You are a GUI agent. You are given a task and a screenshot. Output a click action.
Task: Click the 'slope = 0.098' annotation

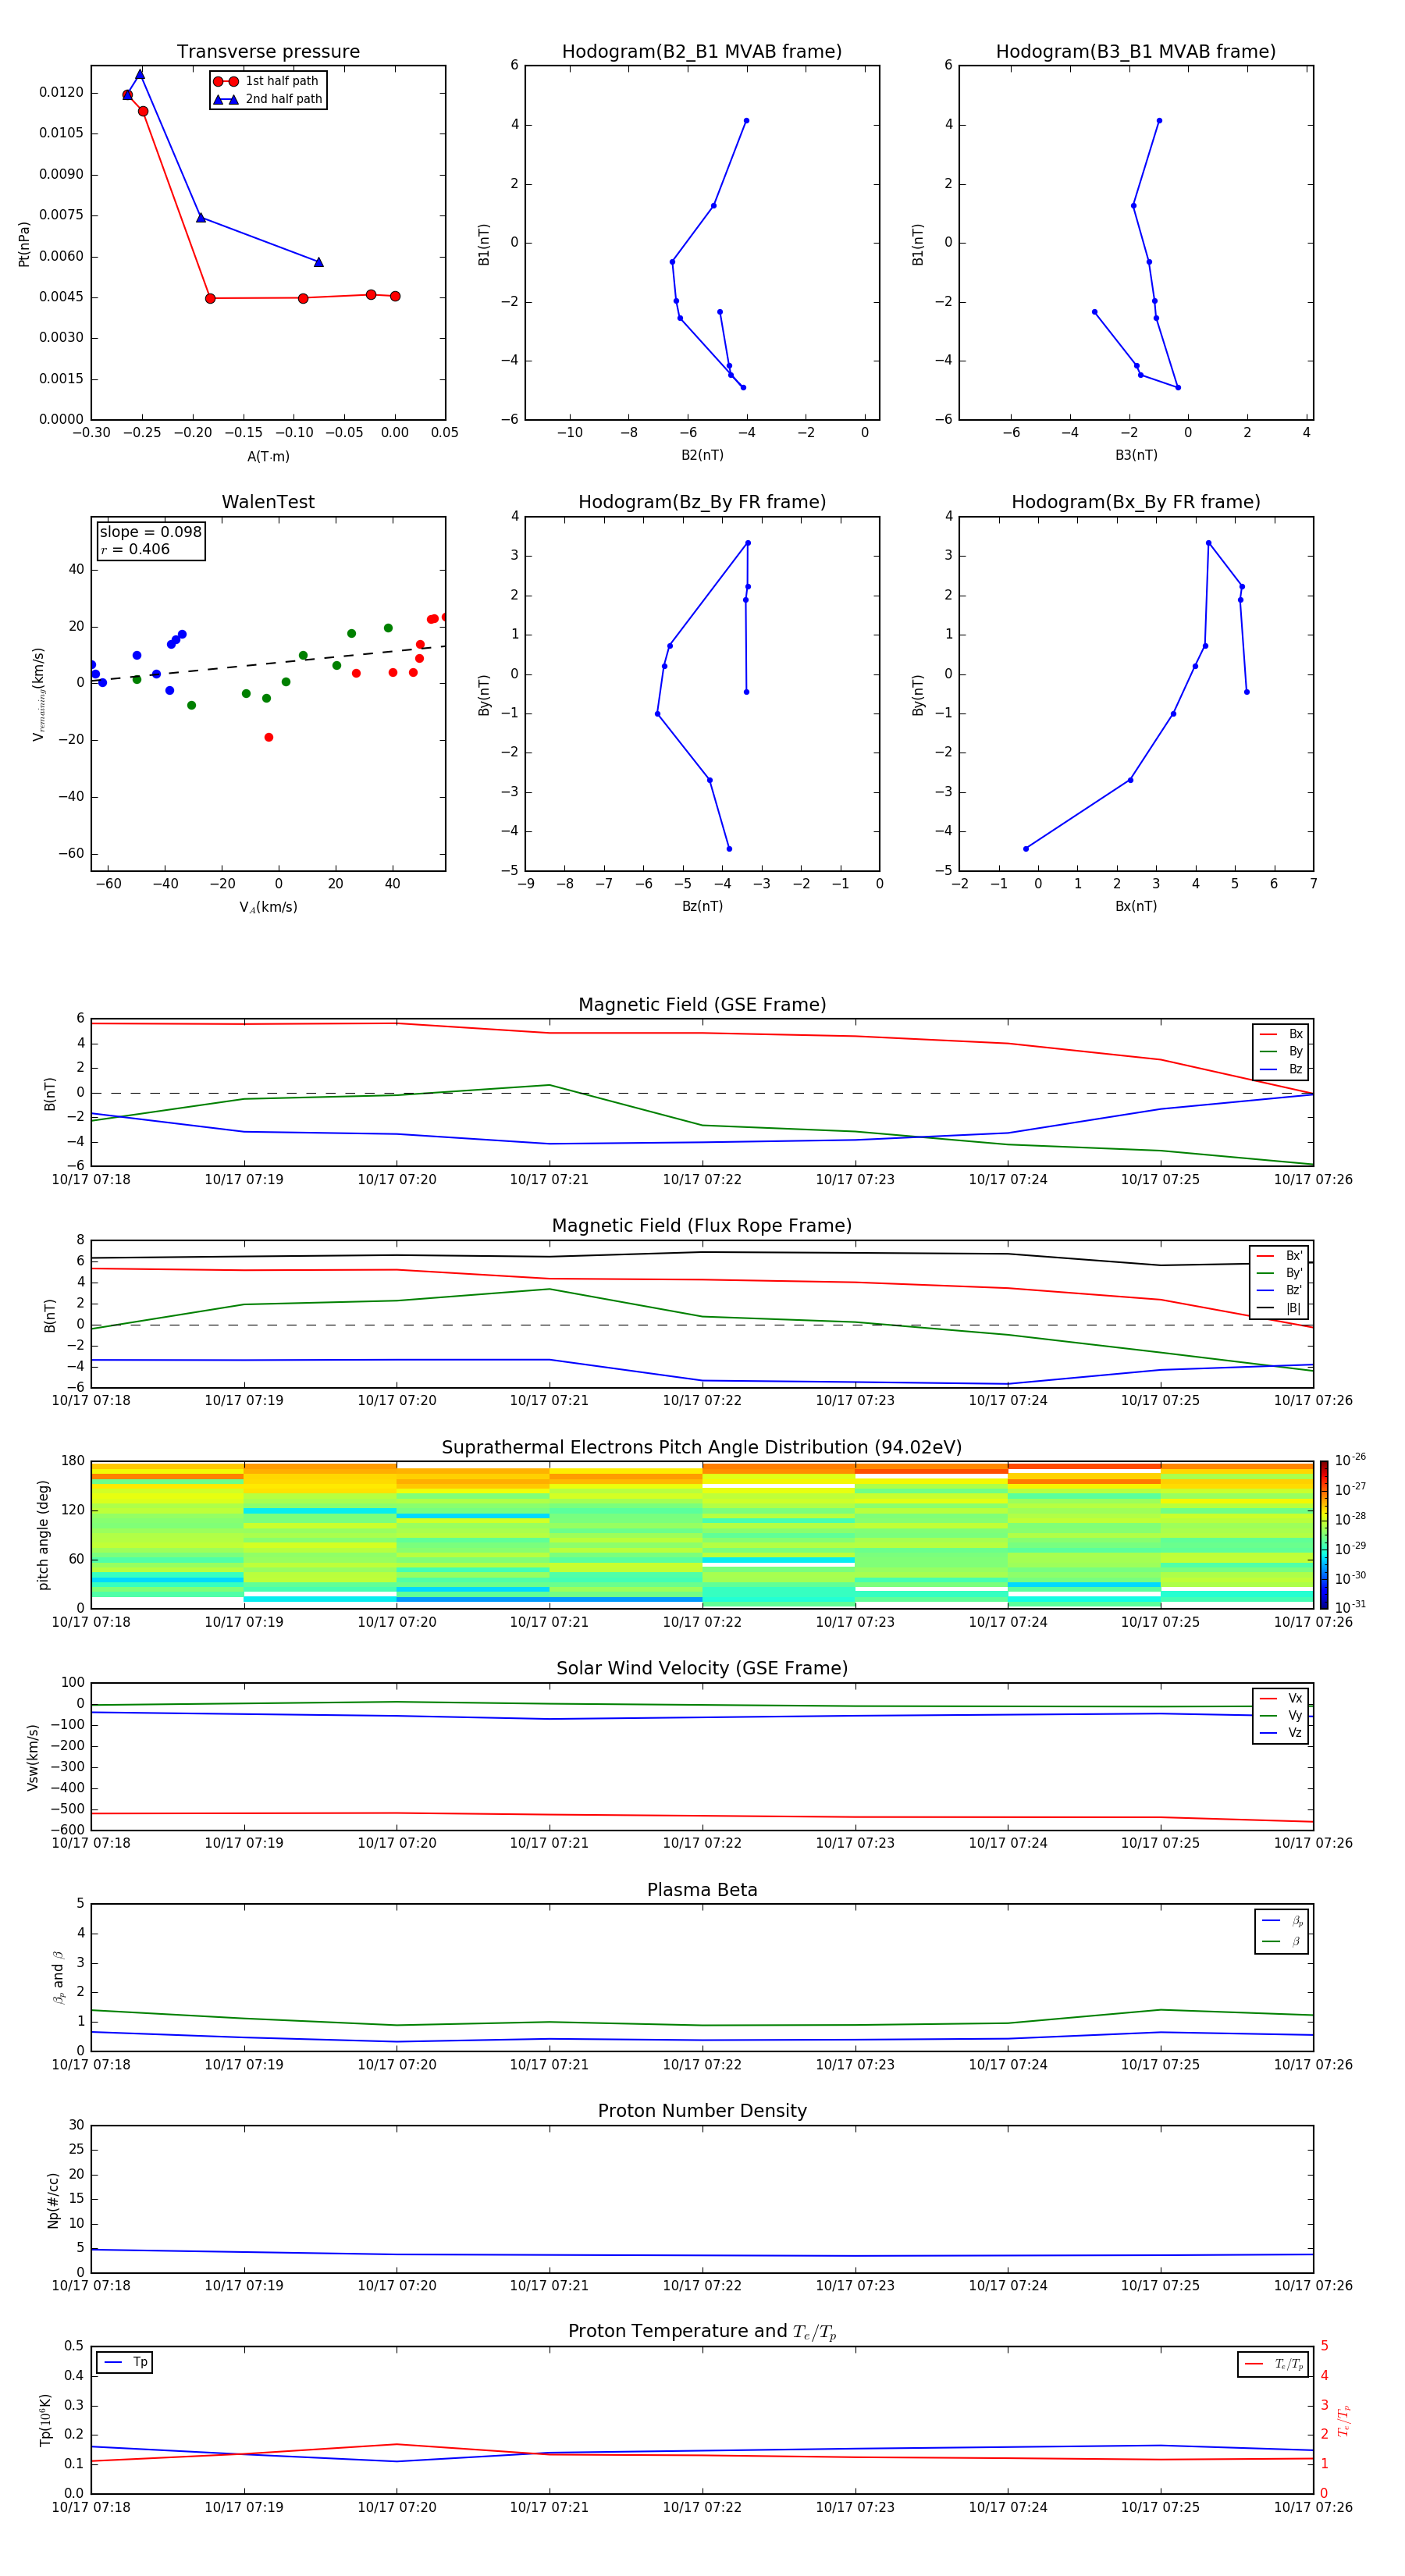coord(150,532)
